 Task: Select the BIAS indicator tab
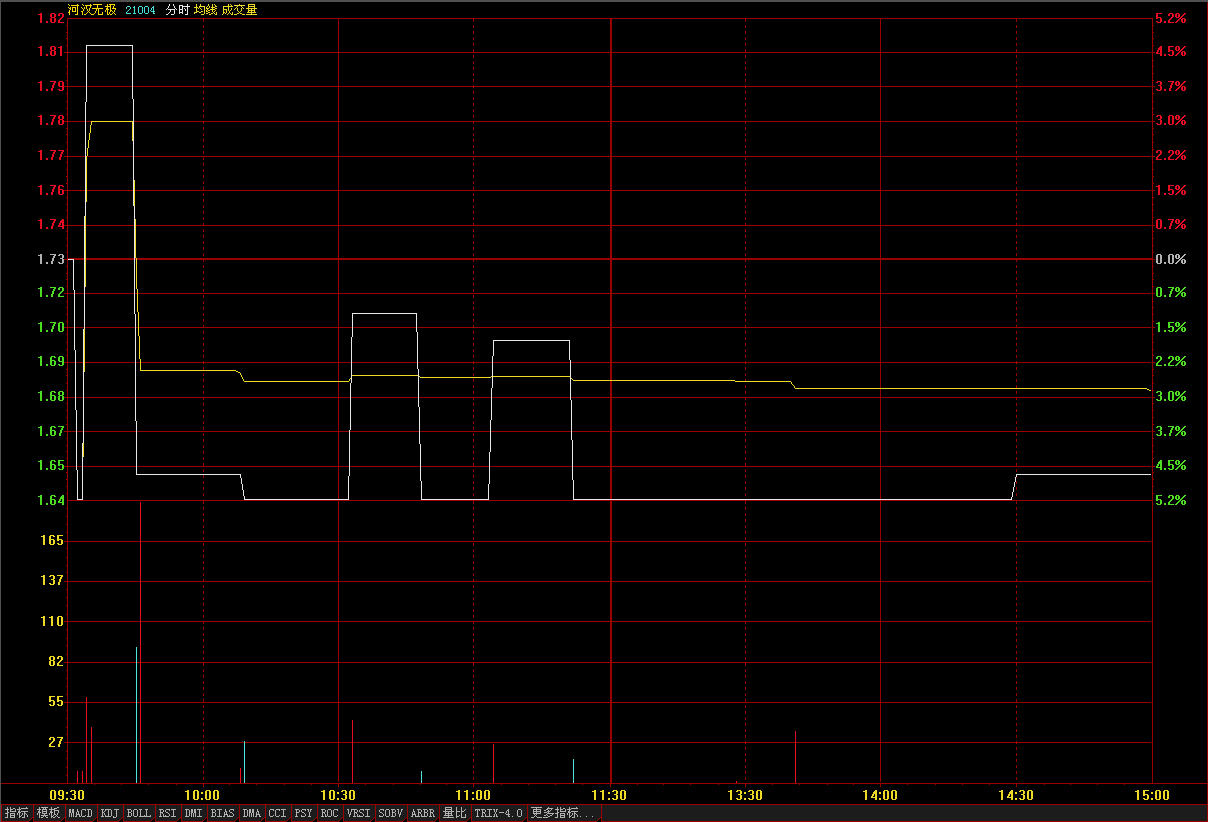(x=222, y=813)
